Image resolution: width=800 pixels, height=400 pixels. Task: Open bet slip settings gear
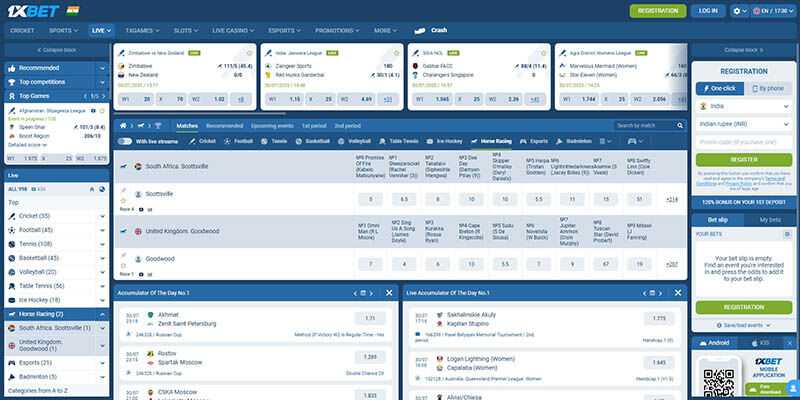[787, 234]
